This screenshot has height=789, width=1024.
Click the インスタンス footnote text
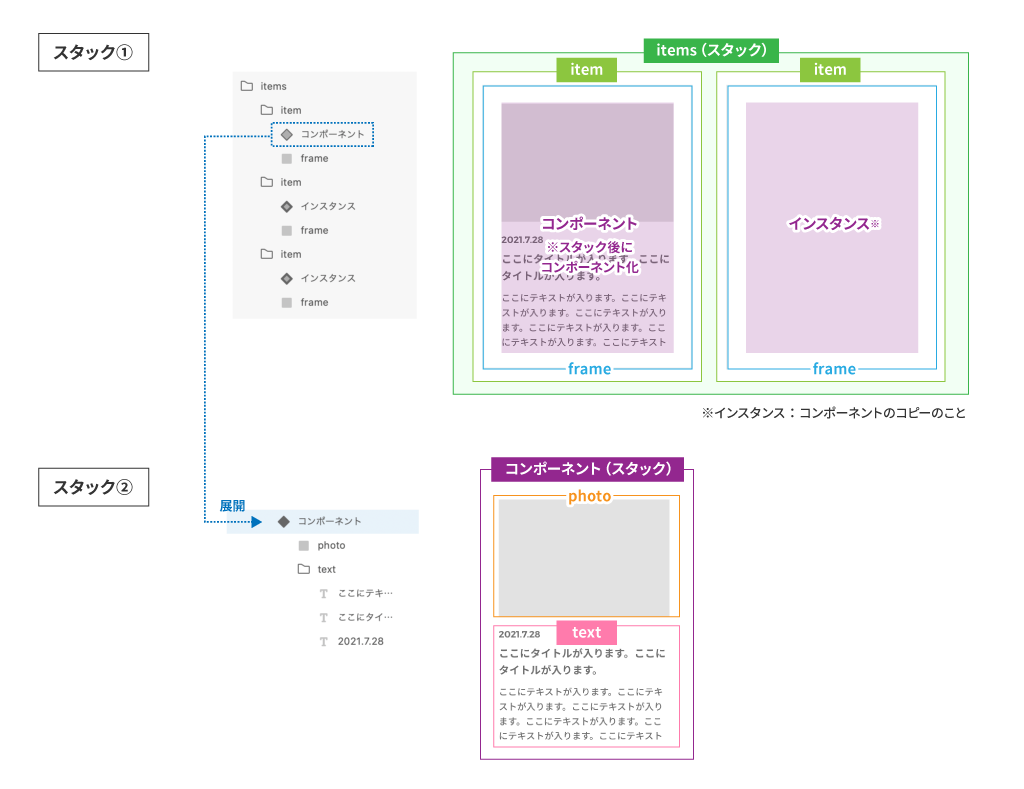pyautogui.click(x=833, y=413)
